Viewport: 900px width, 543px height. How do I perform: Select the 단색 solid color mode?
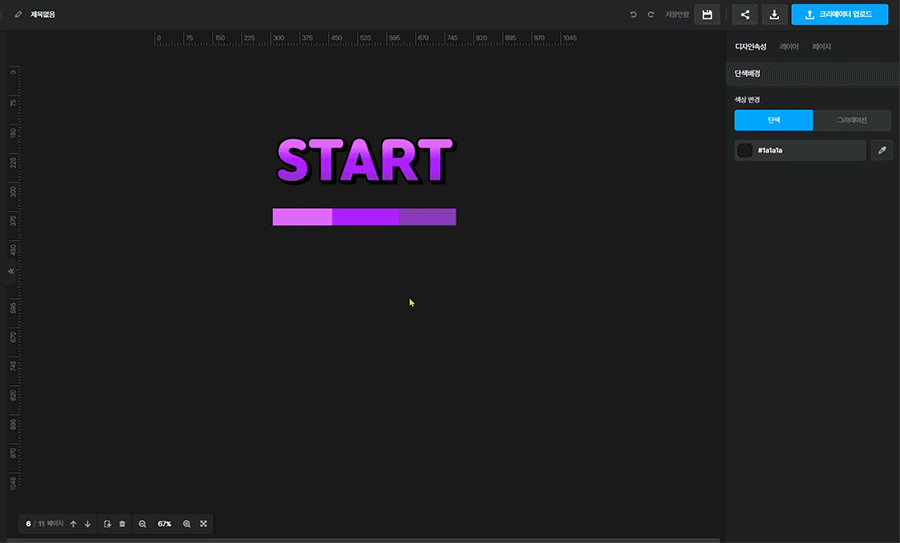click(x=773, y=120)
